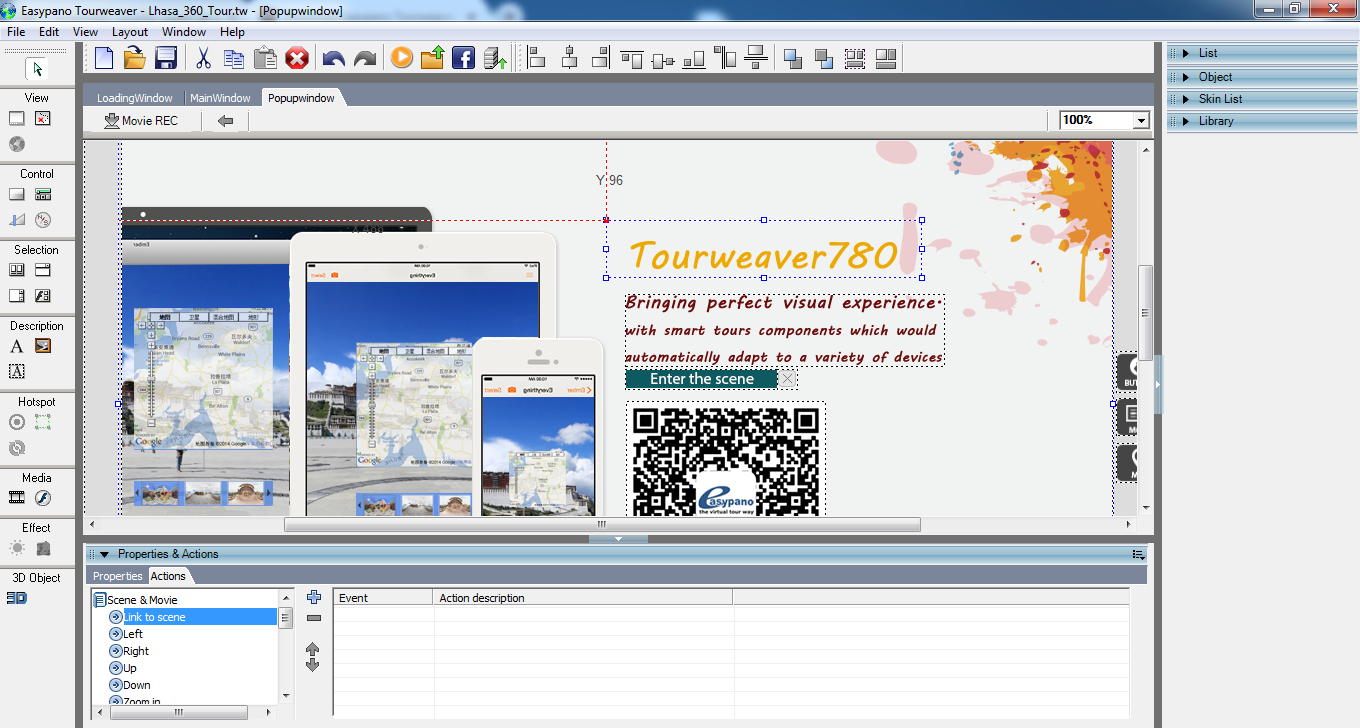Switch to the LoadingWindow tab
Viewport: 1360px width, 728px height.
point(134,98)
